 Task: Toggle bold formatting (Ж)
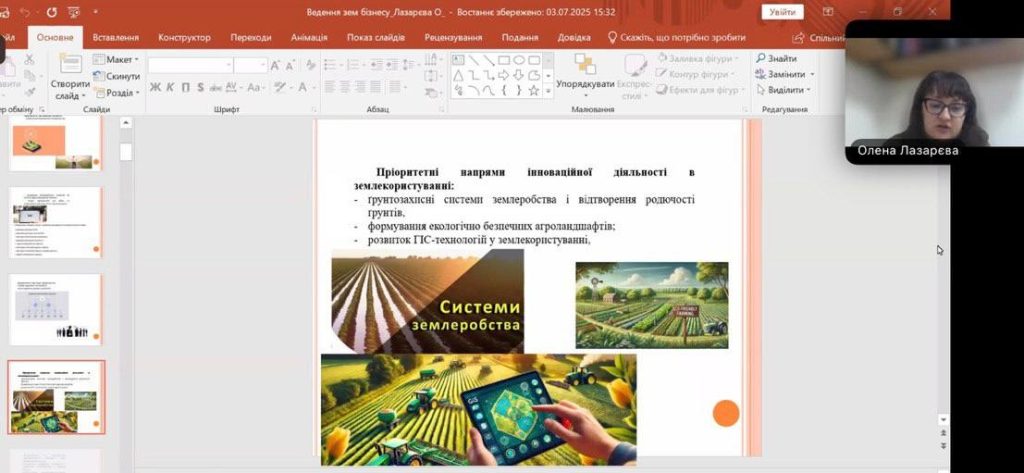click(x=156, y=88)
